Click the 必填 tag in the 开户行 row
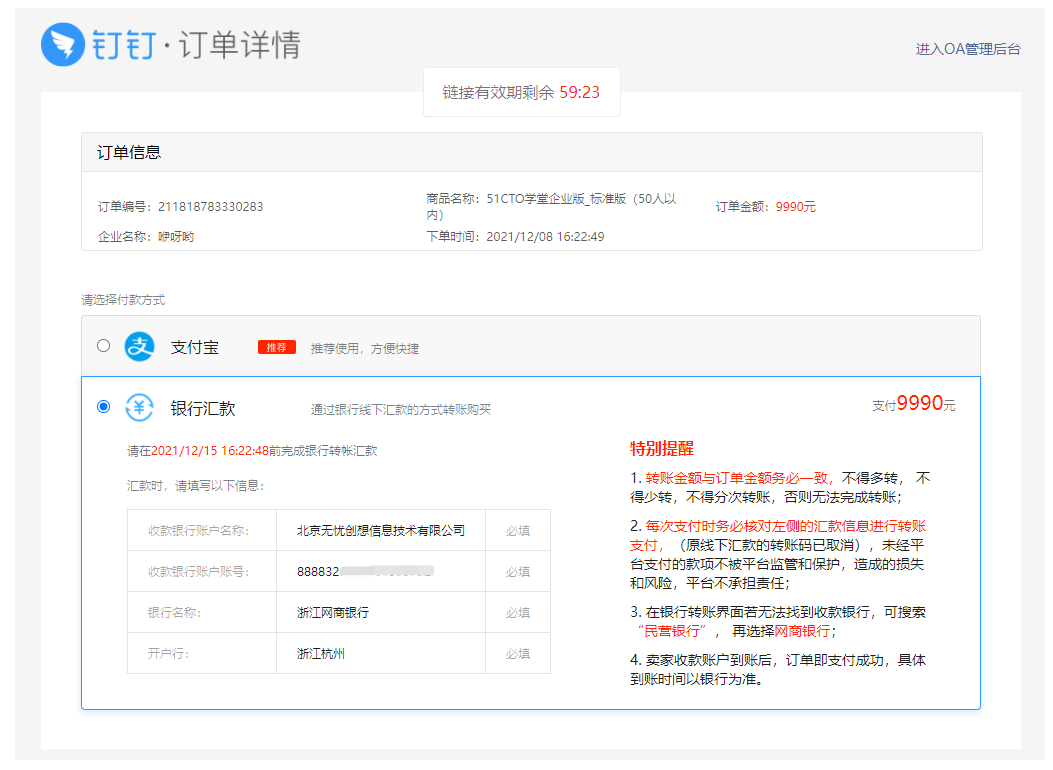 518,653
